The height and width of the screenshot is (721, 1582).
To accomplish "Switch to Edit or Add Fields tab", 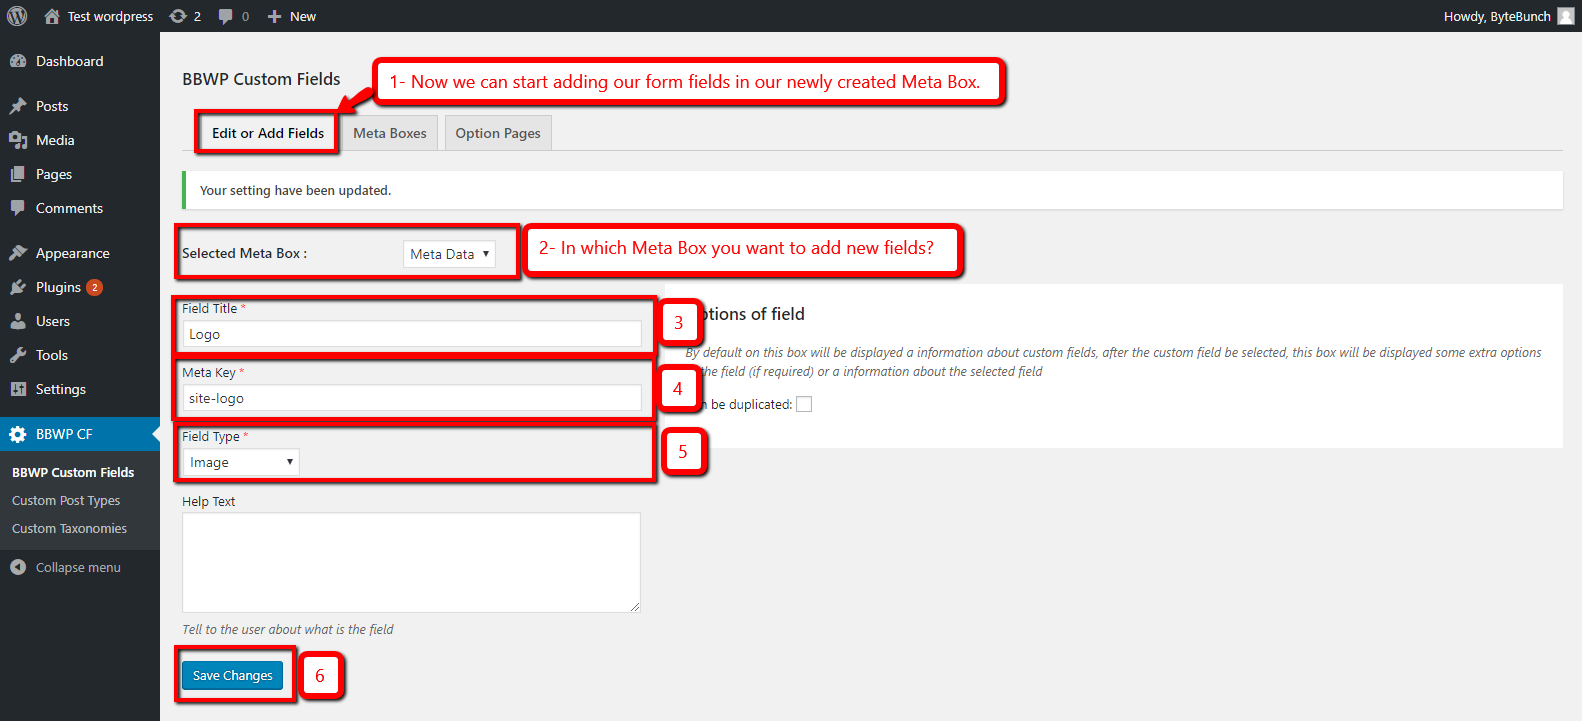I will pos(268,133).
